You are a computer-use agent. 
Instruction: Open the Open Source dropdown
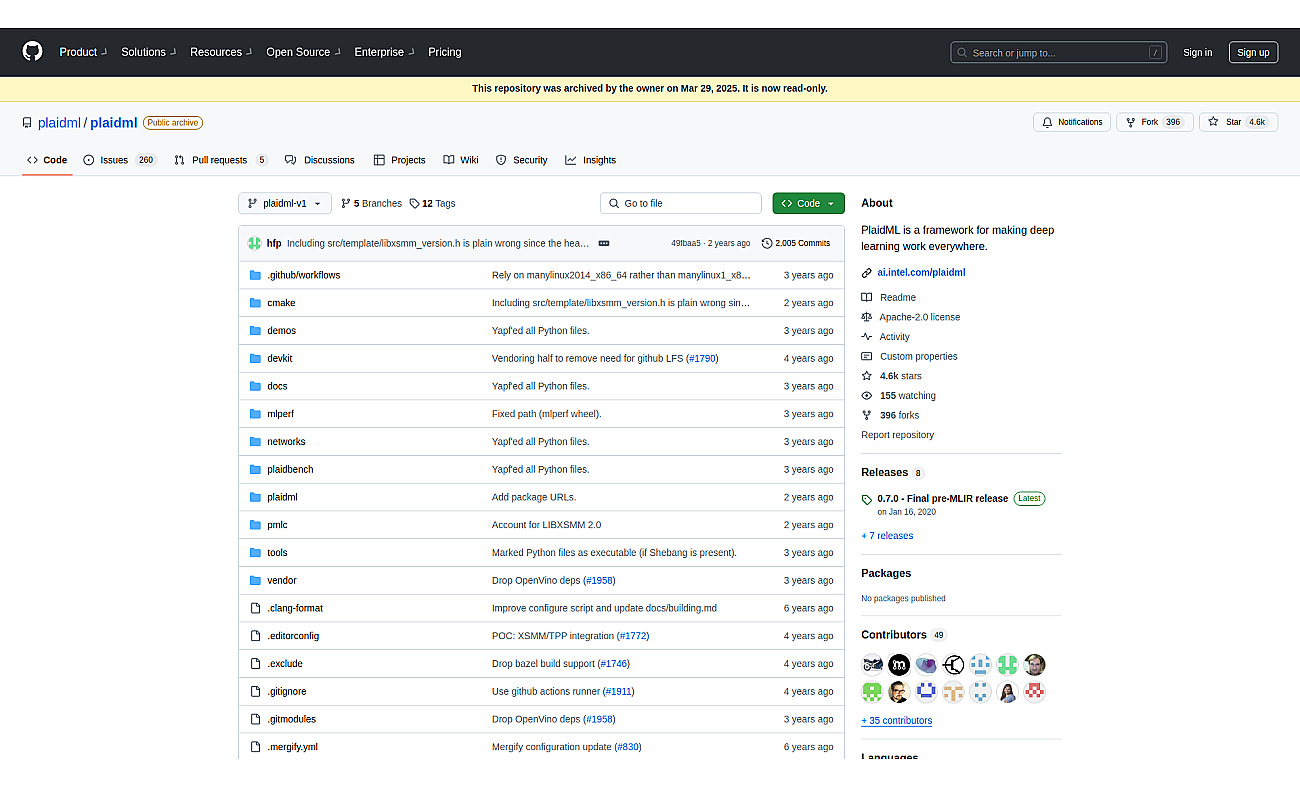pyautogui.click(x=303, y=52)
